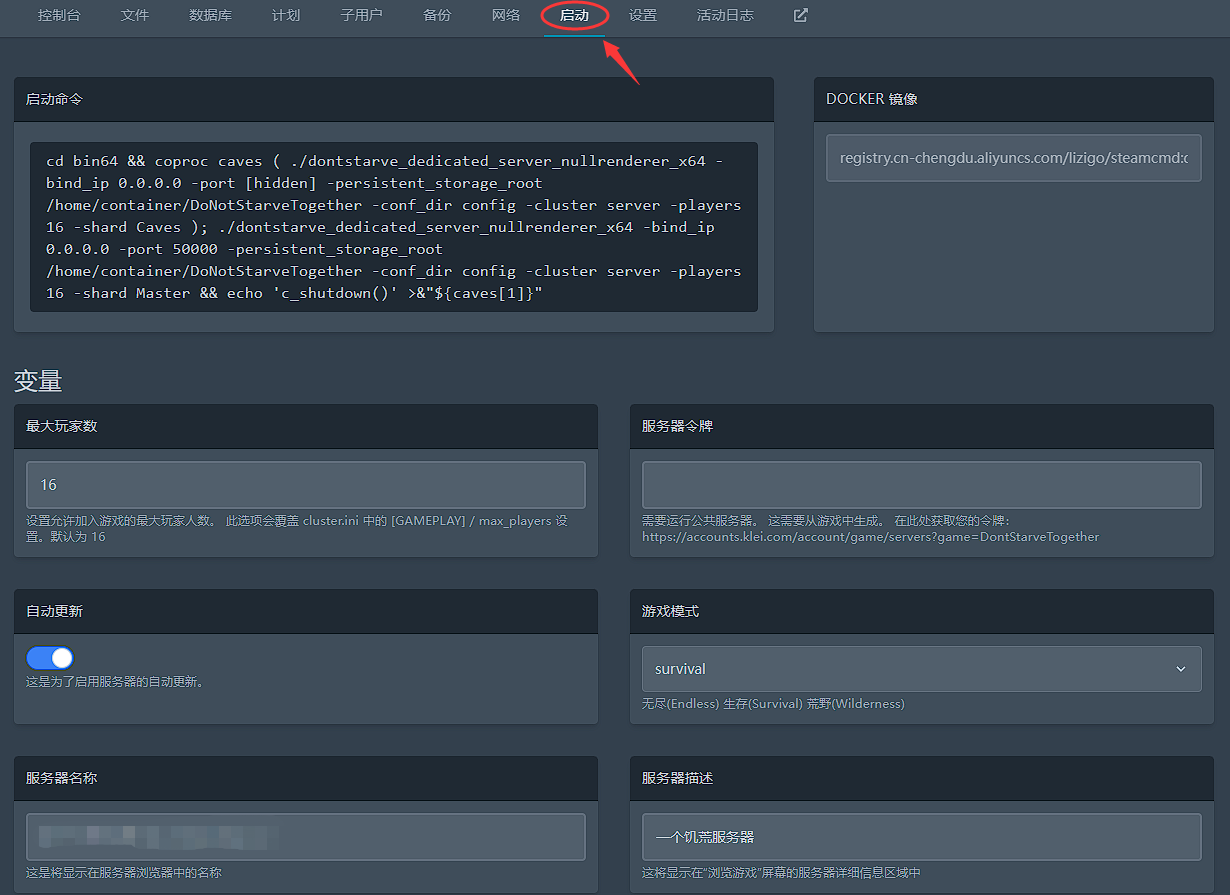The image size is (1230, 895).
Task: Select the 启动 tab
Action: pos(574,16)
